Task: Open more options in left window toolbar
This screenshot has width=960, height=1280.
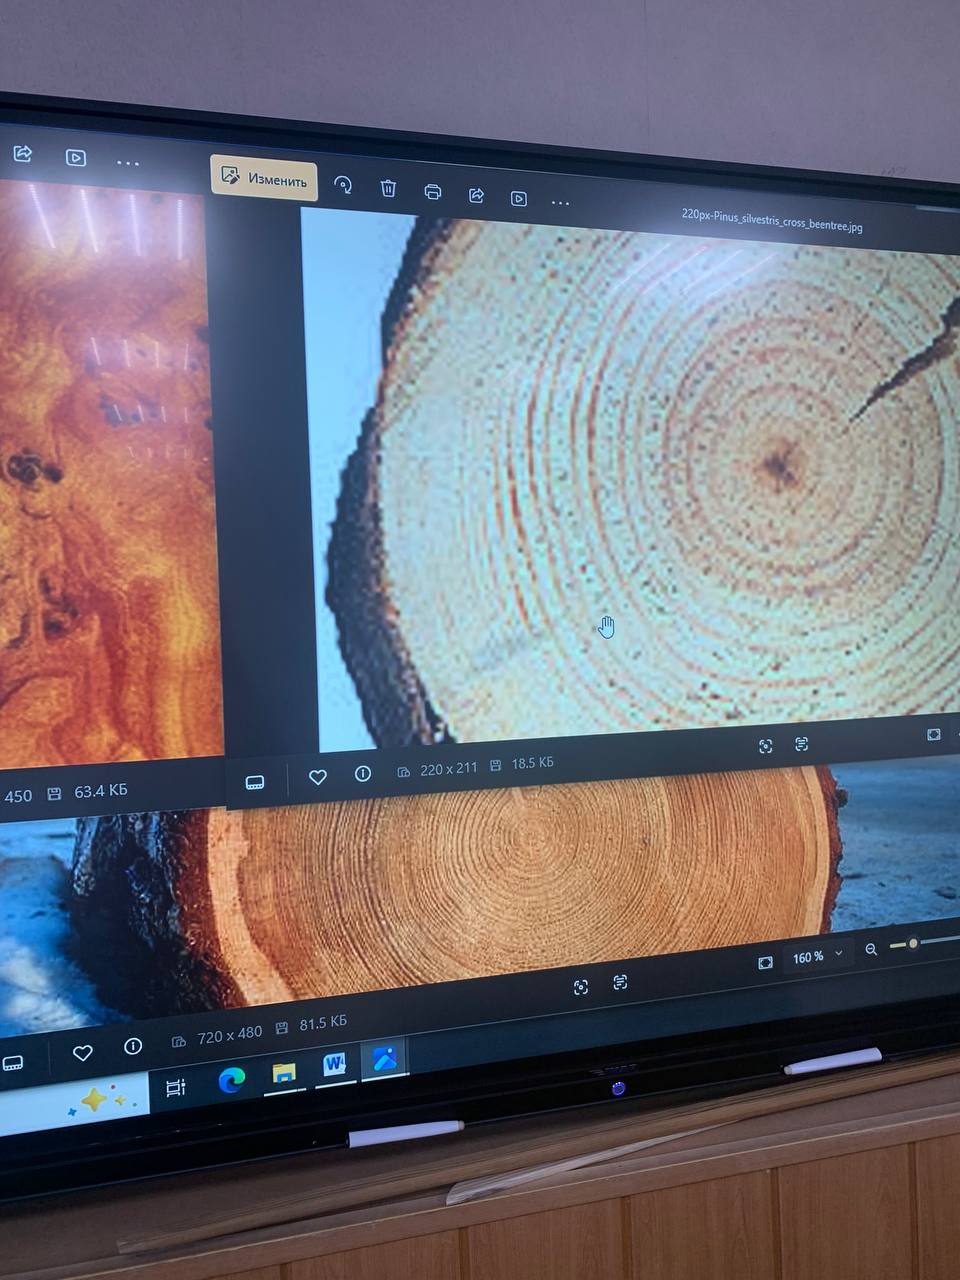Action: point(128,162)
